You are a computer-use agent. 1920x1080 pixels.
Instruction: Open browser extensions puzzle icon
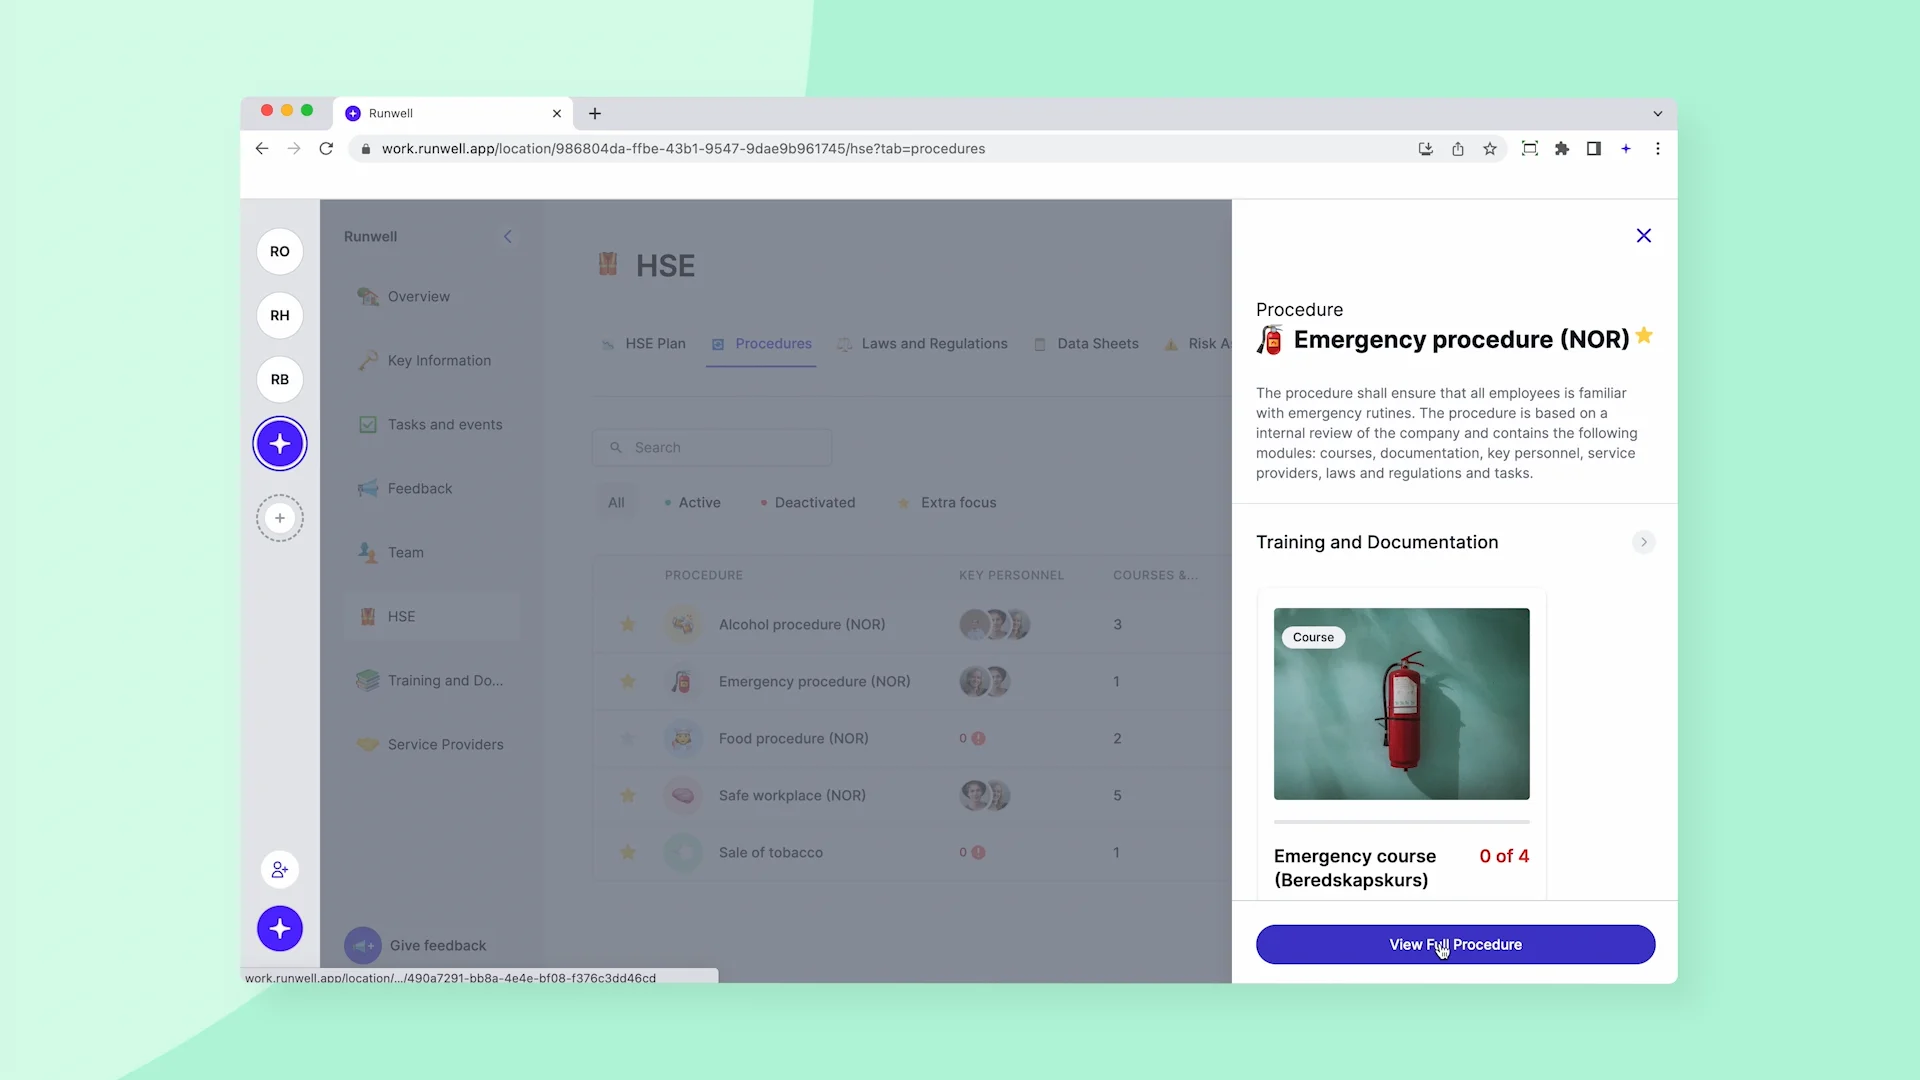point(1562,149)
